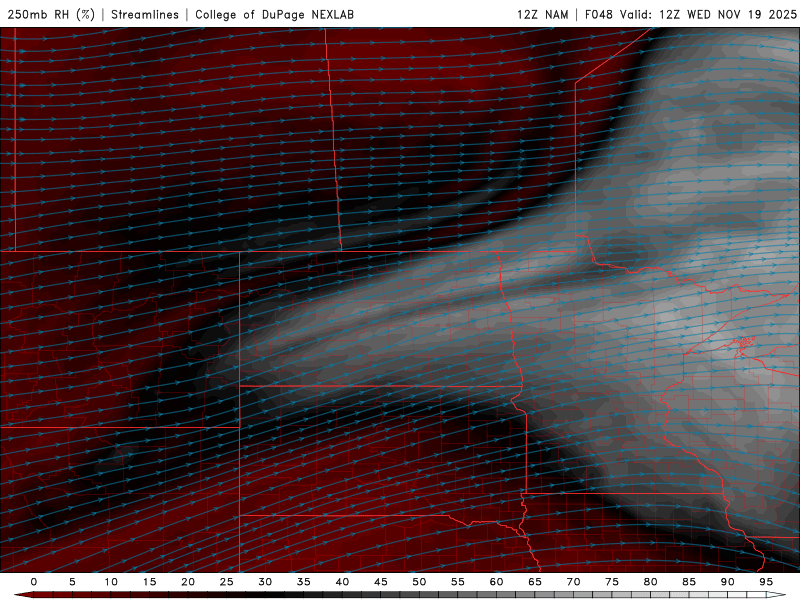The height and width of the screenshot is (600, 800).
Task: Click the legend value "40"
Action: coord(342,582)
